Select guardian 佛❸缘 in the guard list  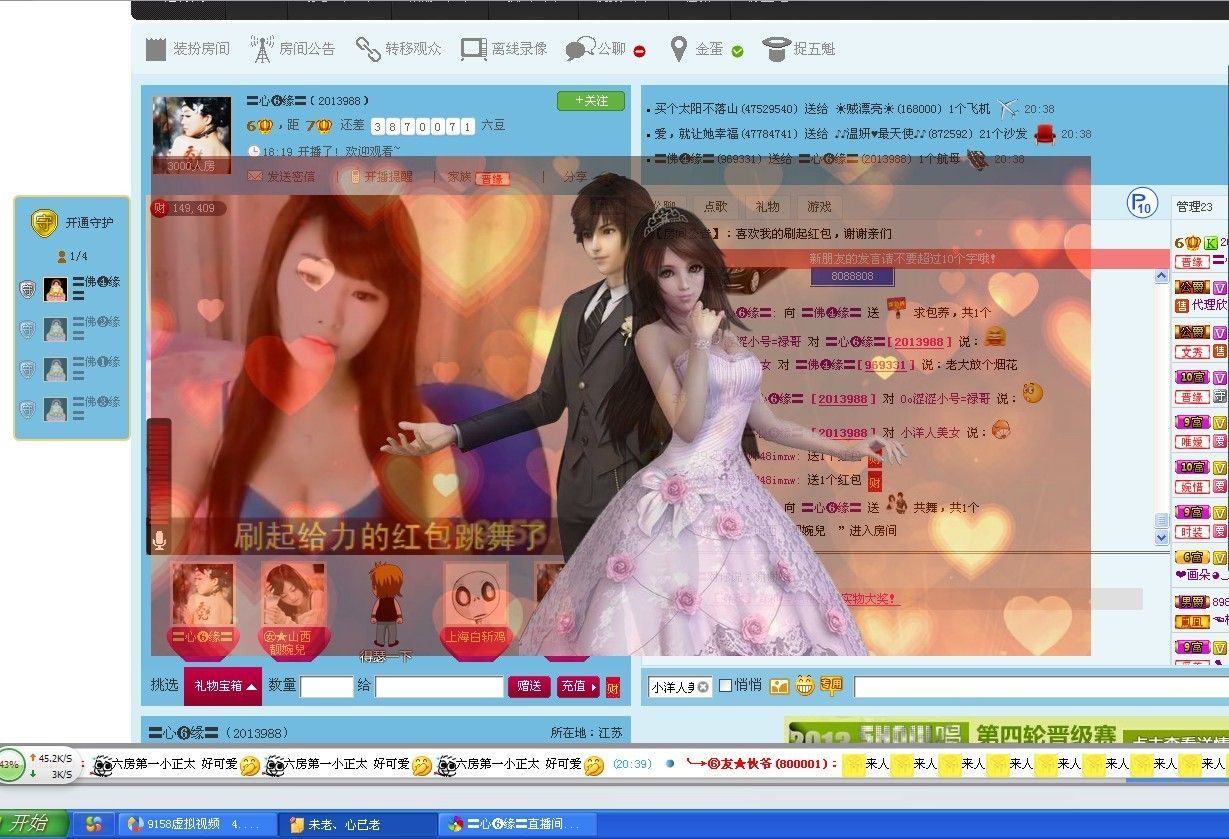pos(72,409)
